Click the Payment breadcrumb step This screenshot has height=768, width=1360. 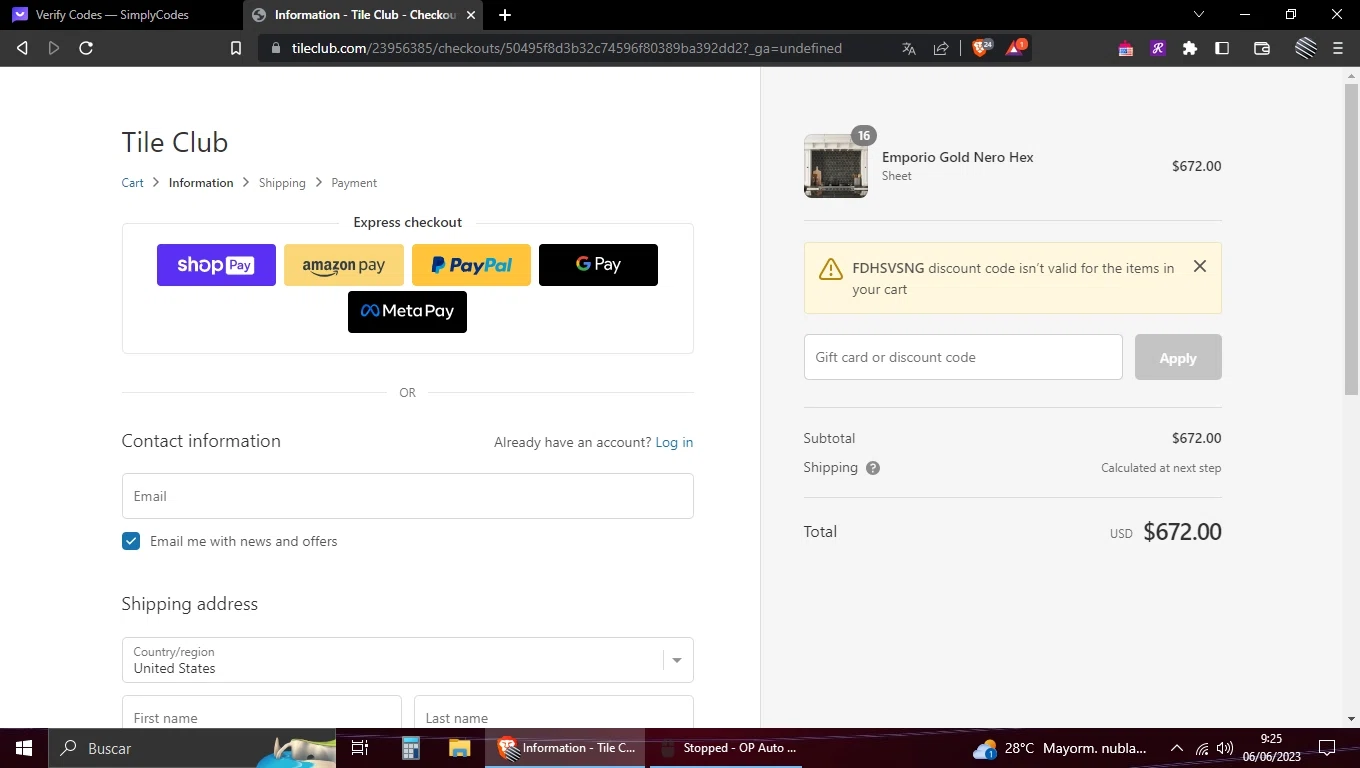click(x=354, y=183)
